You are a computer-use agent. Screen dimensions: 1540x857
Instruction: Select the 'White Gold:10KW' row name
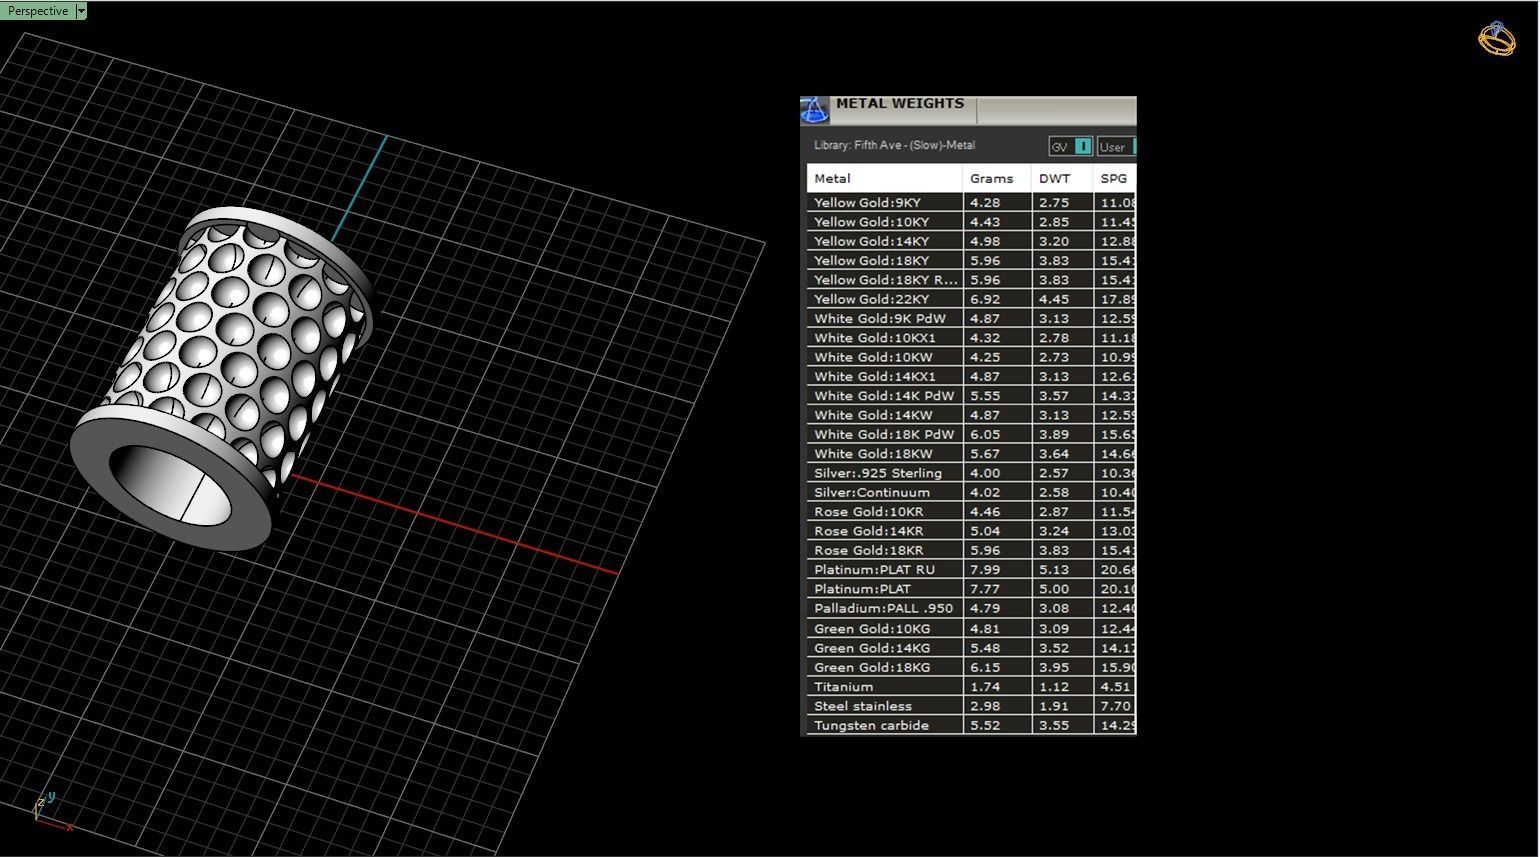click(873, 357)
